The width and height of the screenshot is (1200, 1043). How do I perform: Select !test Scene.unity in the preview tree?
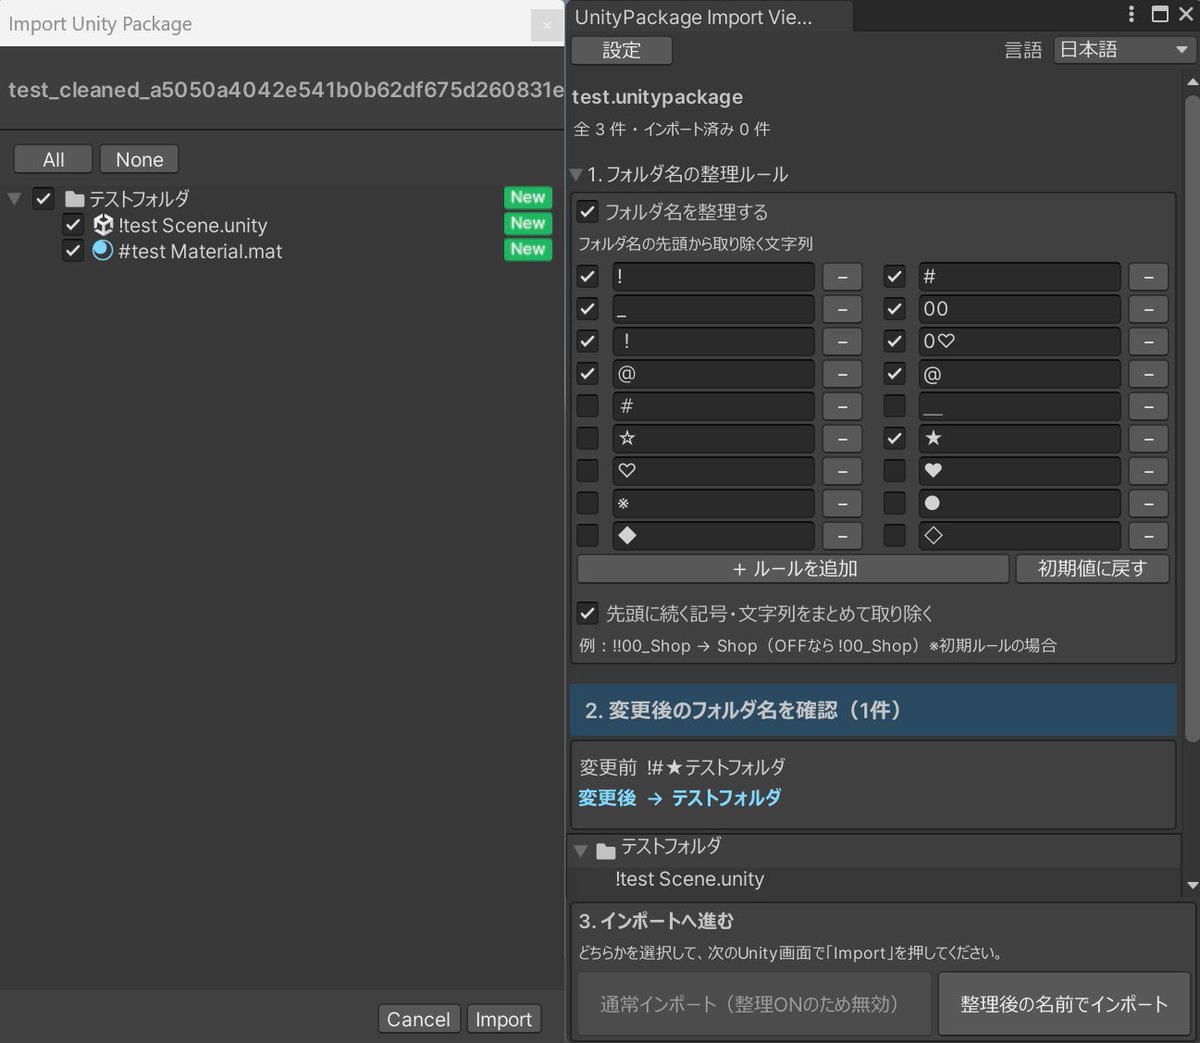tap(689, 879)
